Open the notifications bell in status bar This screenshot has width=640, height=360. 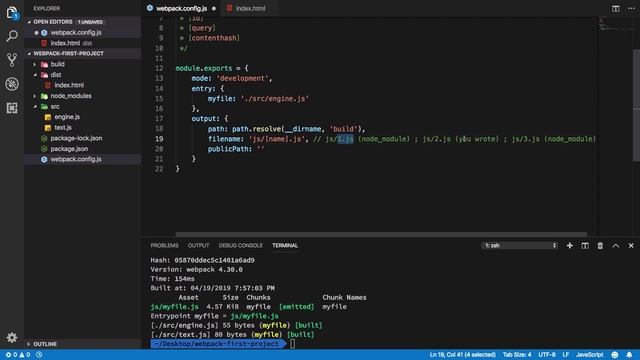click(x=629, y=355)
